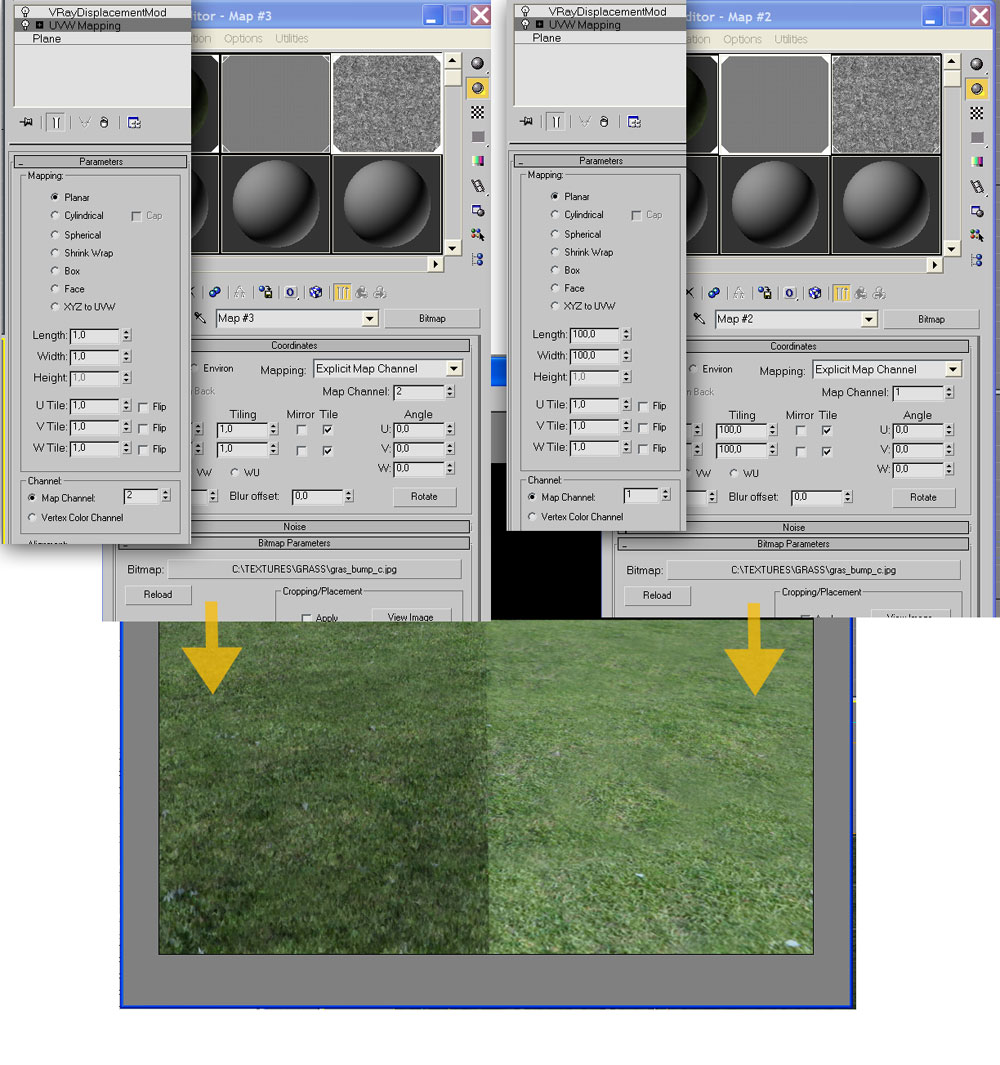Viewport: 1000px width, 1065px height.
Task: Select Spherical mapping in left UVW panel
Action: pyautogui.click(x=54, y=234)
